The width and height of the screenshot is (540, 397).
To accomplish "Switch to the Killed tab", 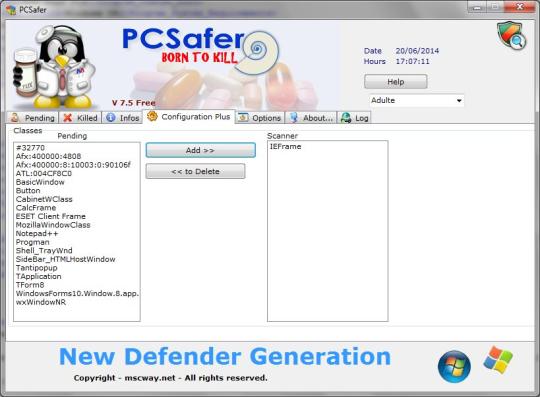I will (81, 118).
